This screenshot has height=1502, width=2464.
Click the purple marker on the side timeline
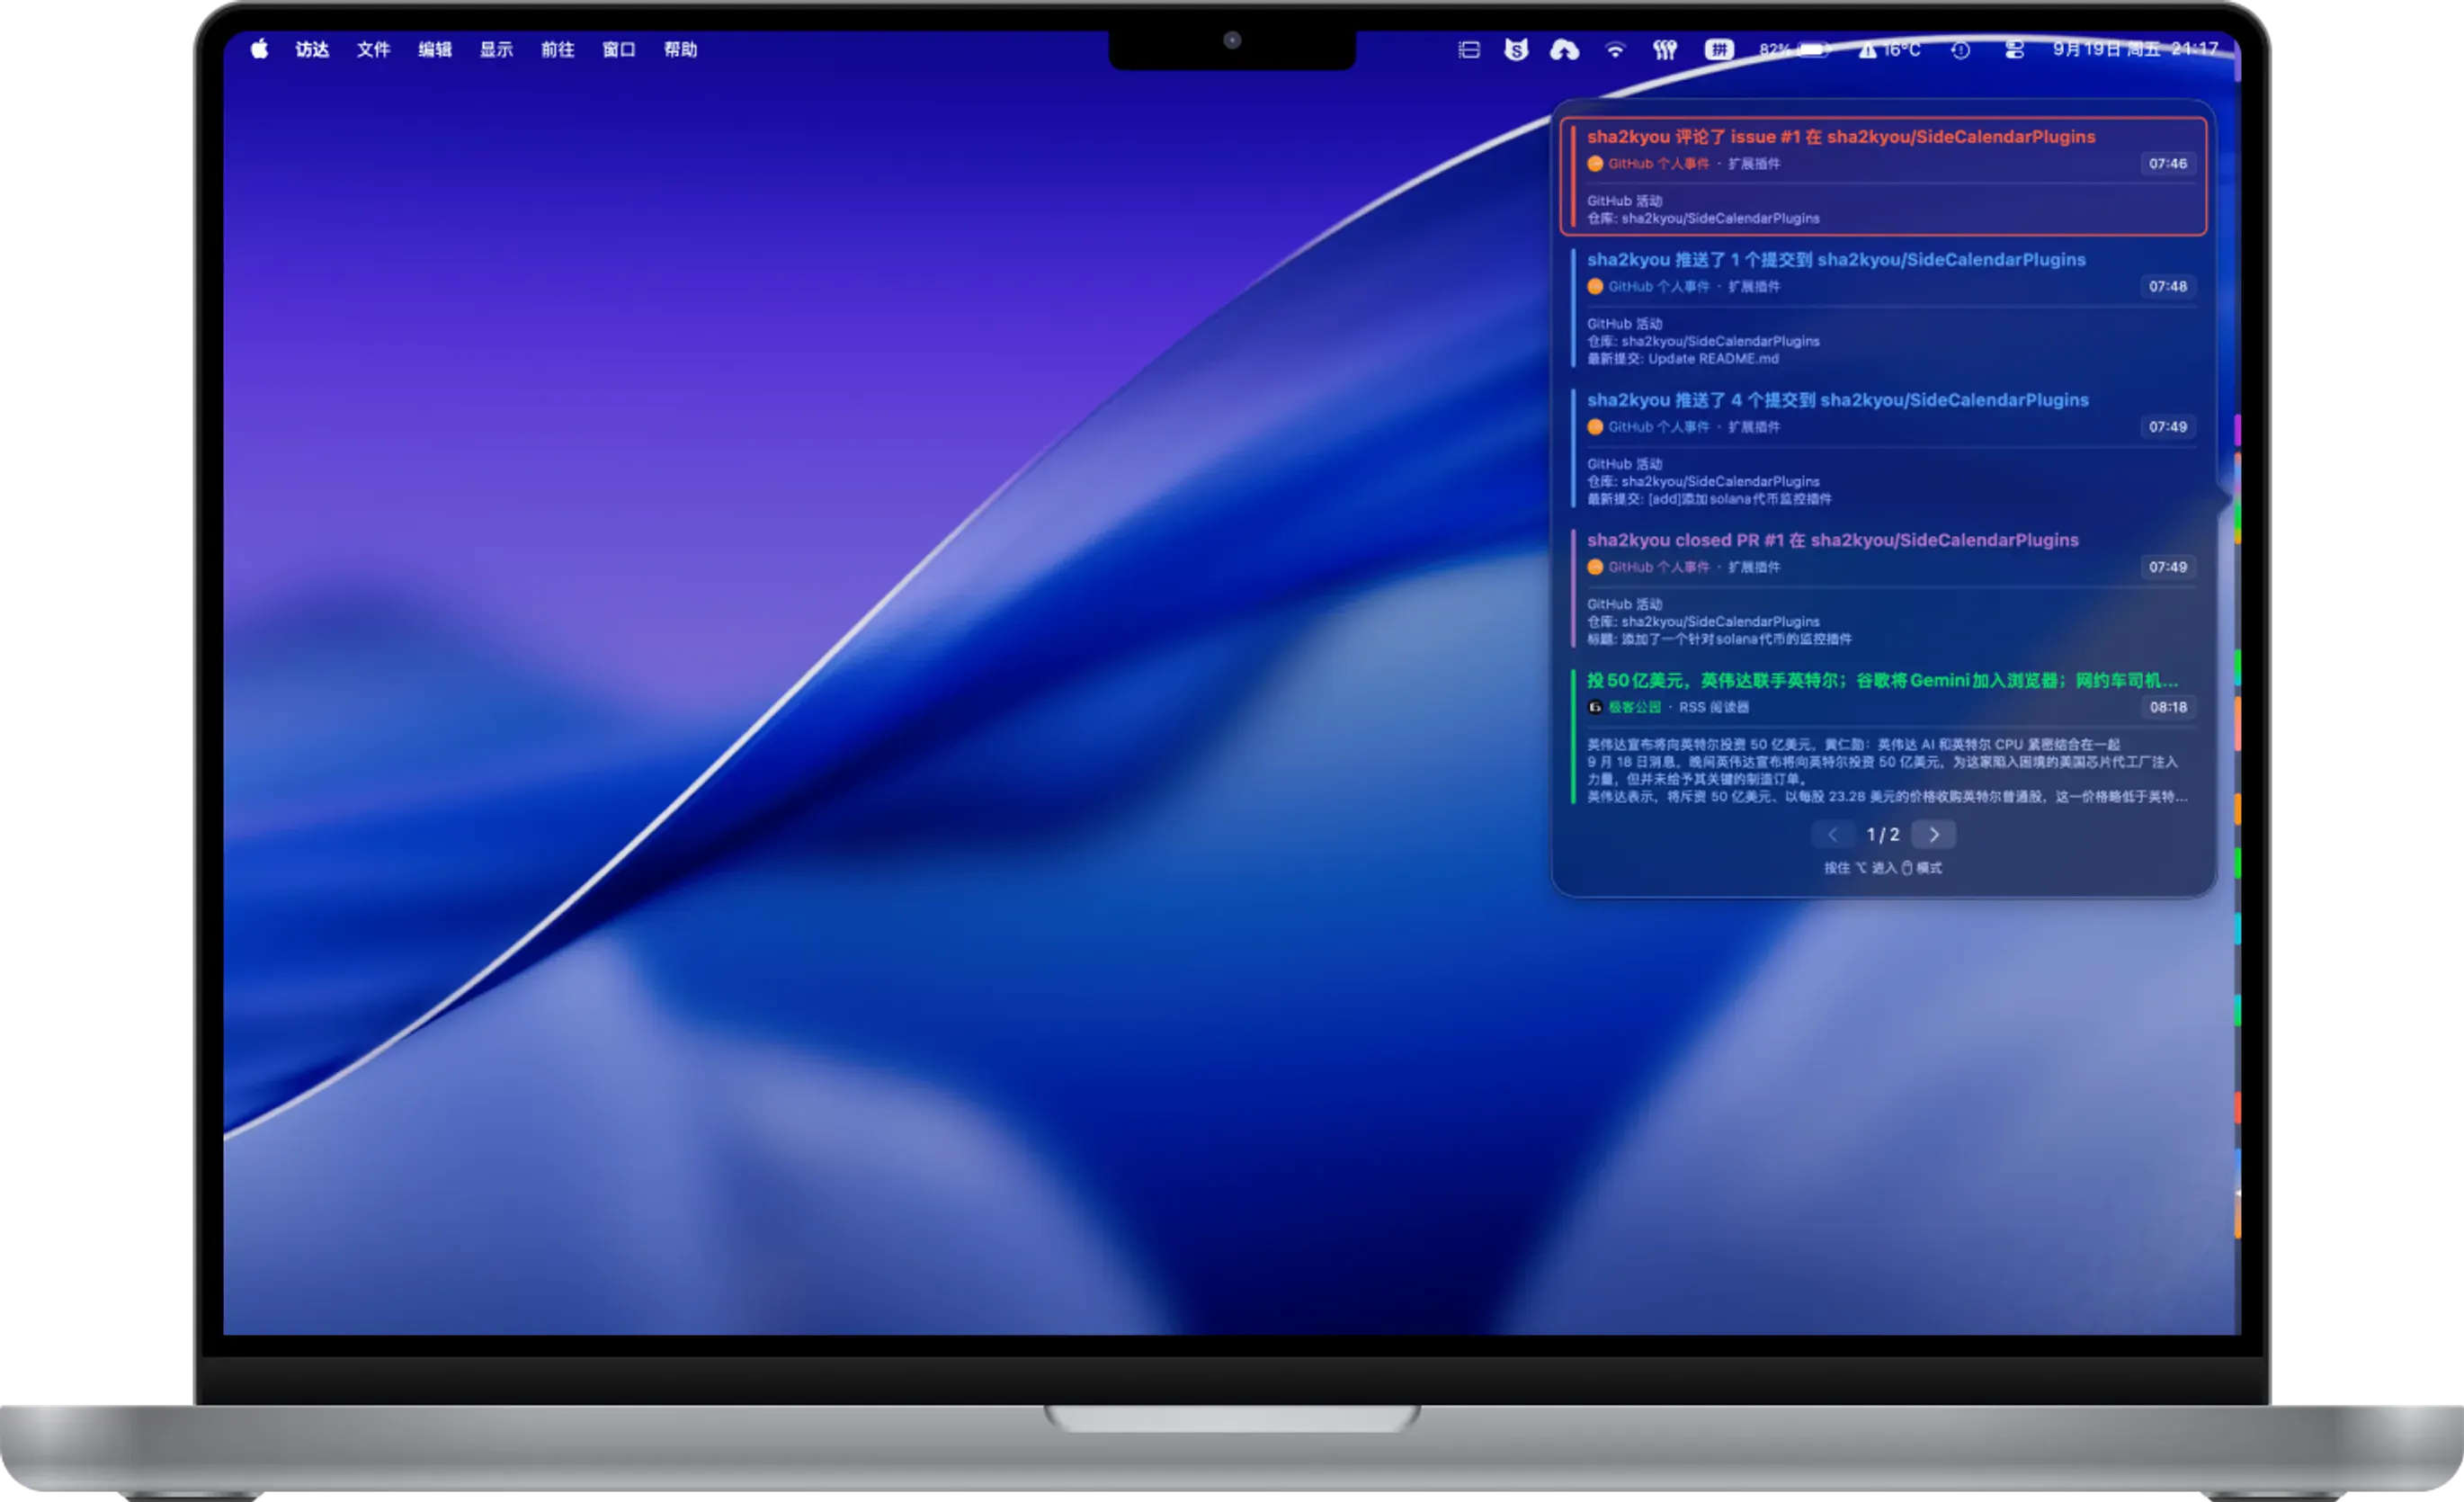[2237, 430]
